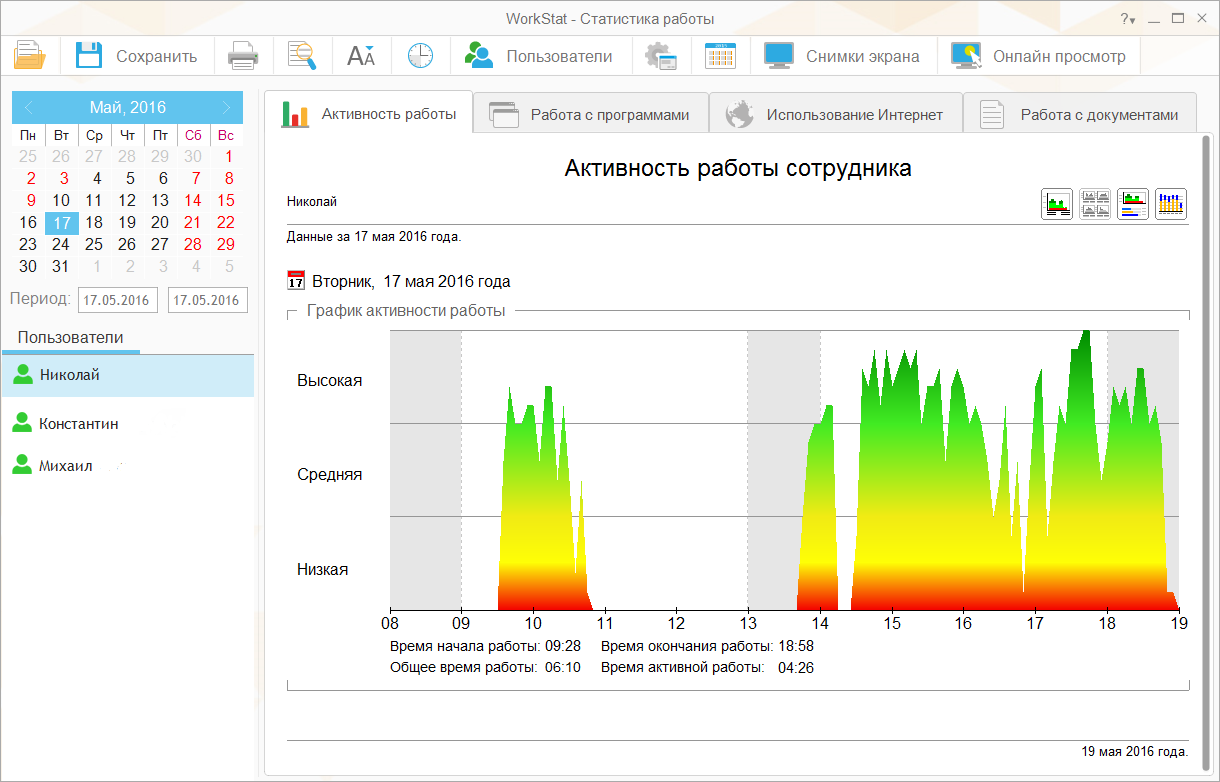The image size is (1220, 782).
Task: Click the calendar grid toolbar icon
Action: [720, 56]
